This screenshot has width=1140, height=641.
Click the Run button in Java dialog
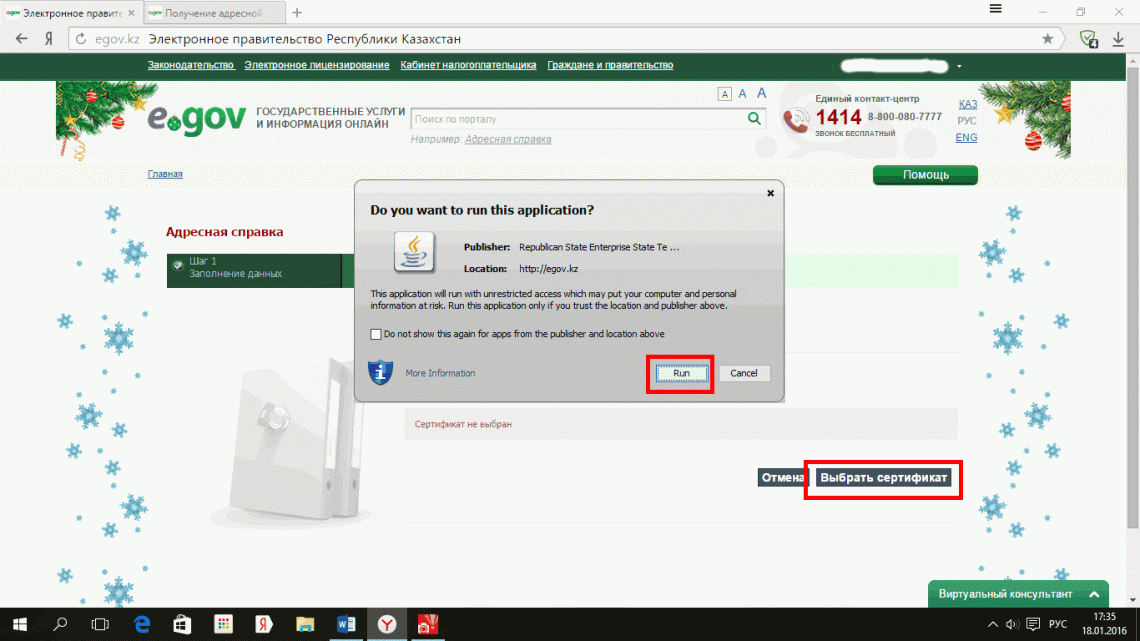(x=680, y=373)
